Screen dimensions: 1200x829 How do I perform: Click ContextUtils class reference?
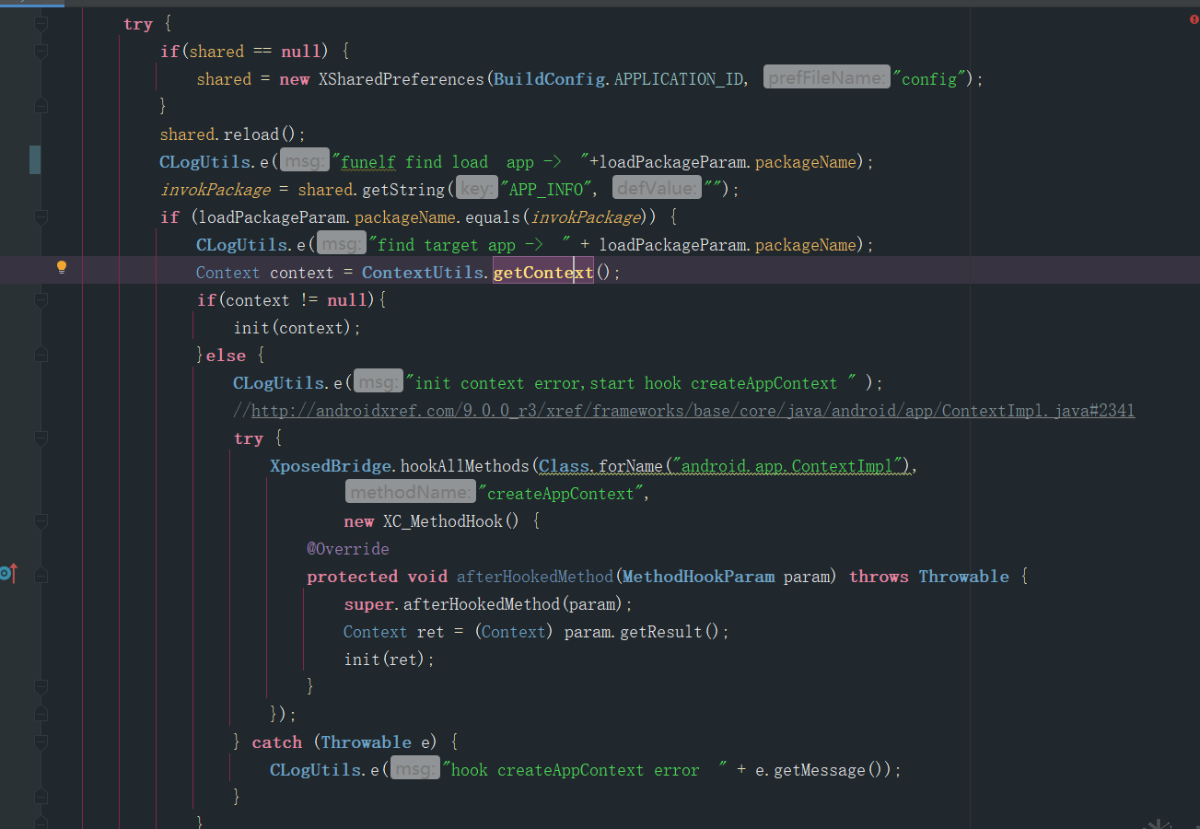[x=424, y=272]
